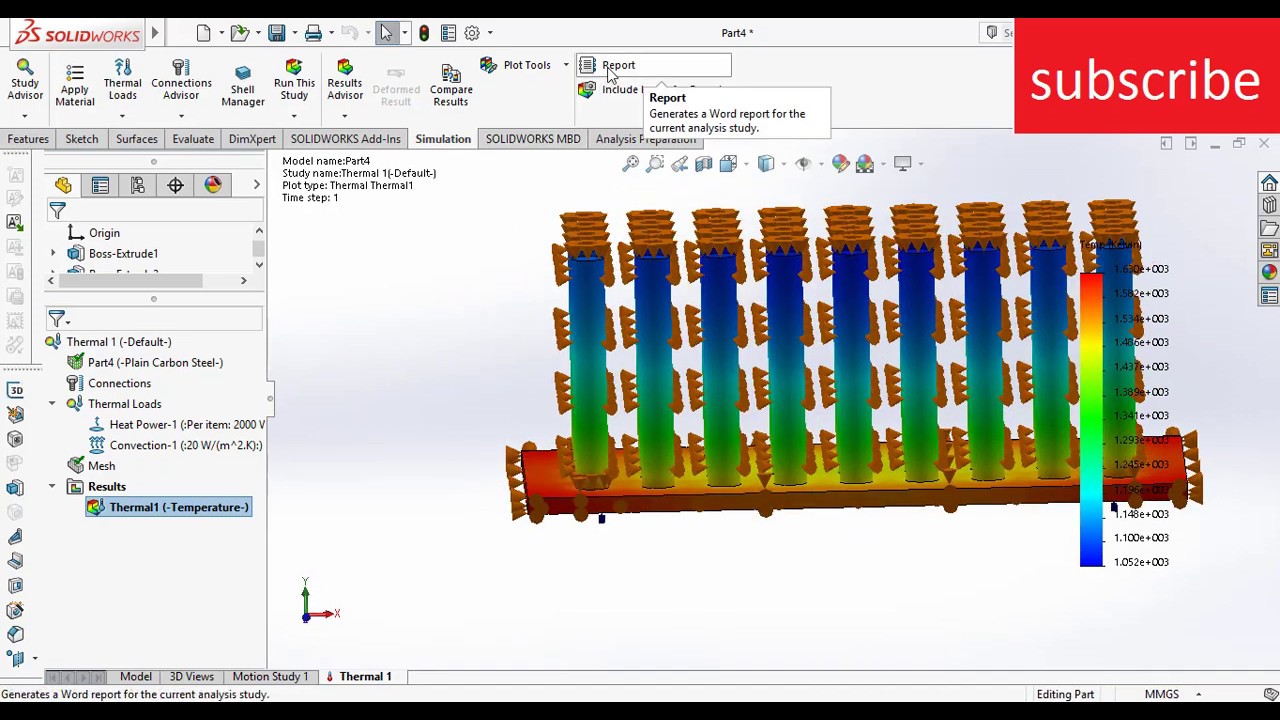
Task: Open File Properties icon in title toolbar
Action: coord(448,33)
